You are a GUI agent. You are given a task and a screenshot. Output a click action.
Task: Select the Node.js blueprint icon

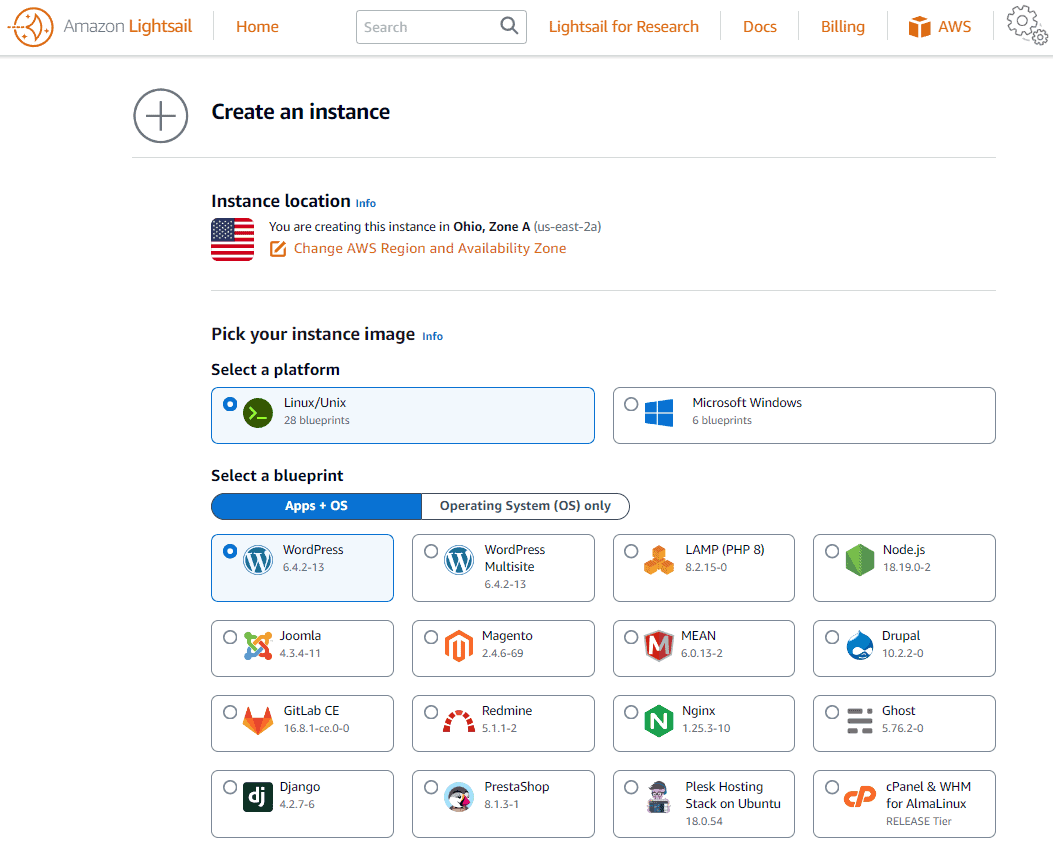tap(860, 560)
